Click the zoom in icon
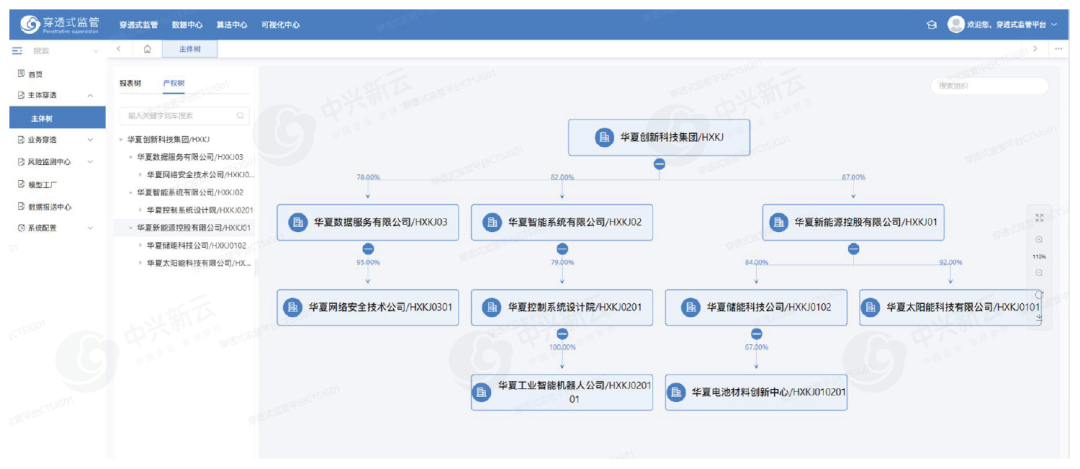Screen dimensions: 1080x469 [1039, 240]
